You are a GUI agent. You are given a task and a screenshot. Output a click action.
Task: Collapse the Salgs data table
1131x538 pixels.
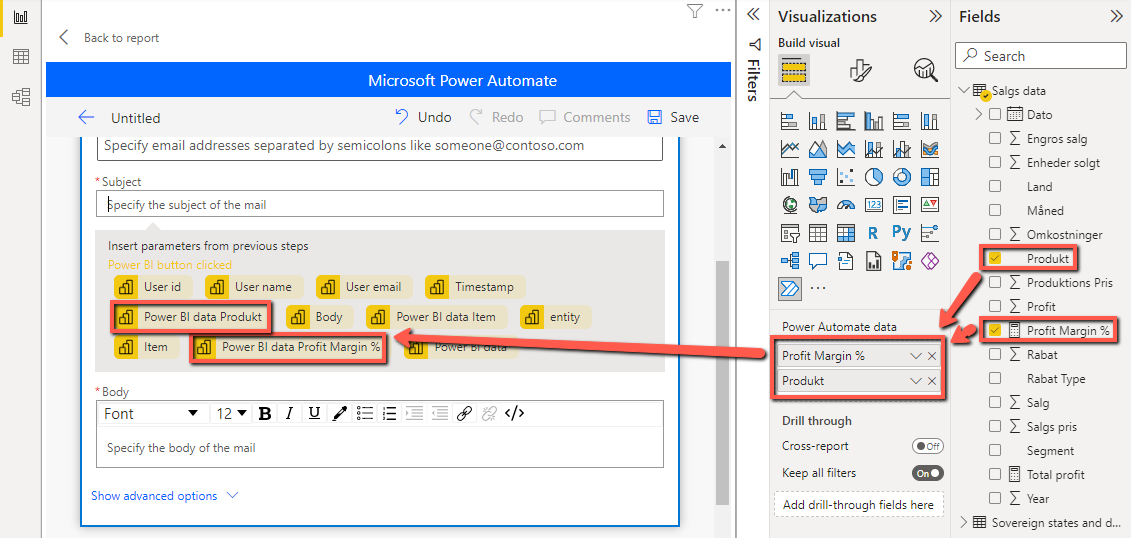point(964,90)
